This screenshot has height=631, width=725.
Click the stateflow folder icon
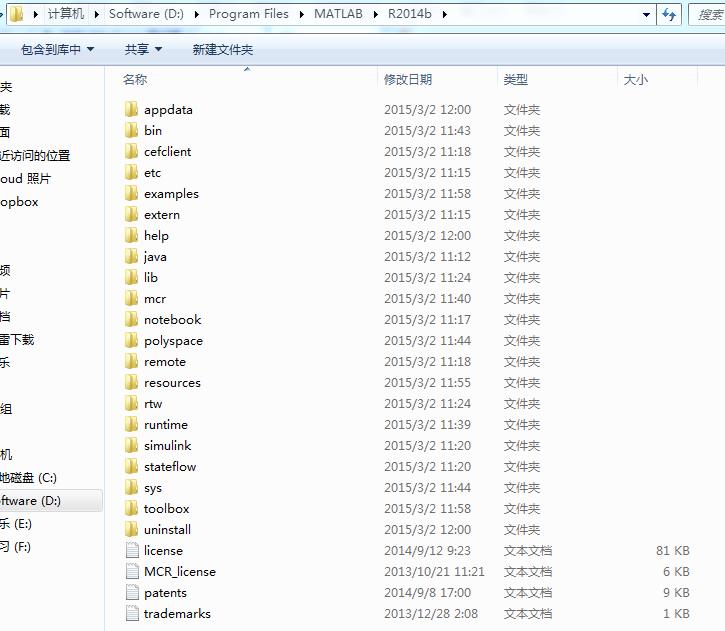click(132, 466)
